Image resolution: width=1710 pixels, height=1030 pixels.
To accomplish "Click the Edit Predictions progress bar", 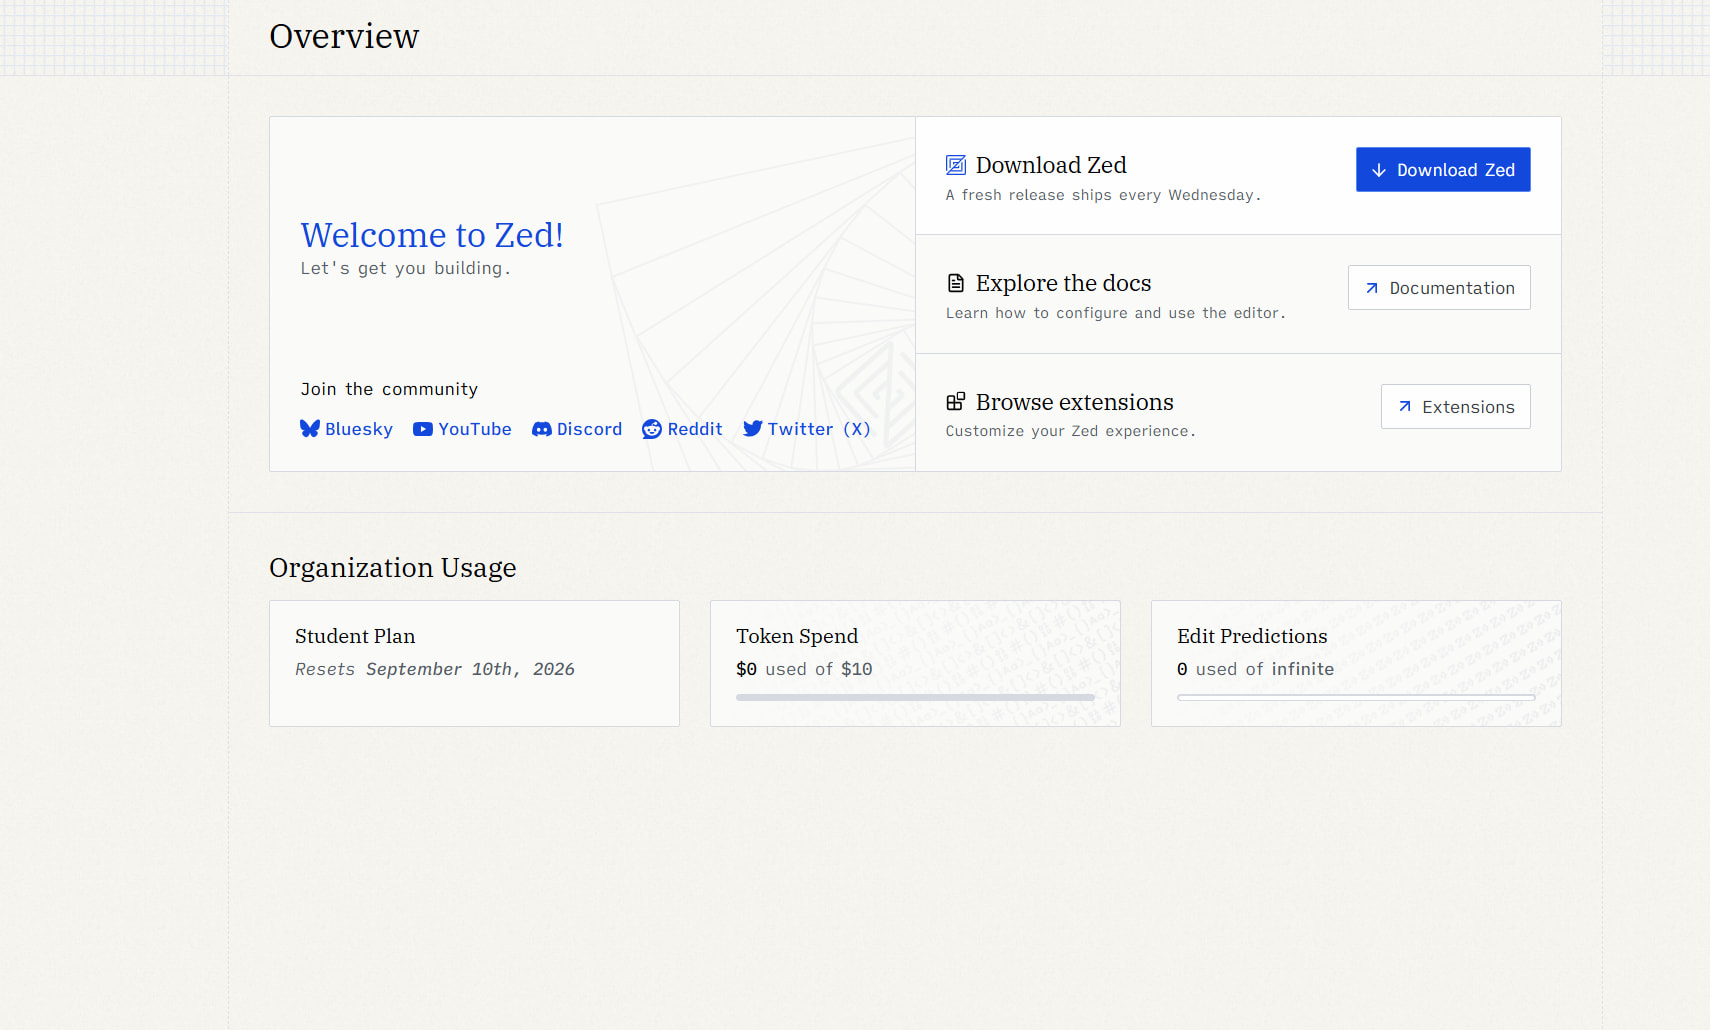I will tap(1356, 697).
